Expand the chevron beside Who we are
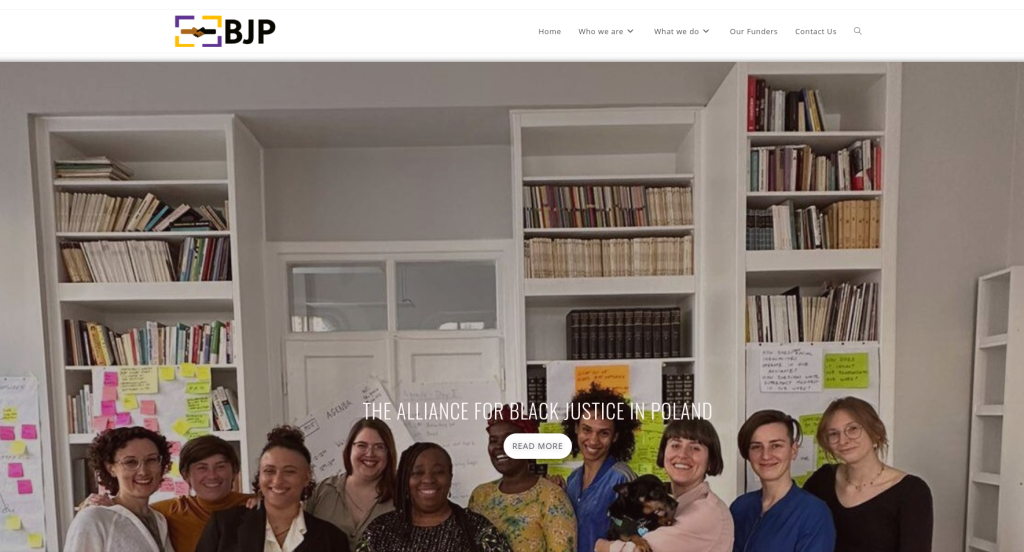The width and height of the screenshot is (1024, 552). click(630, 31)
